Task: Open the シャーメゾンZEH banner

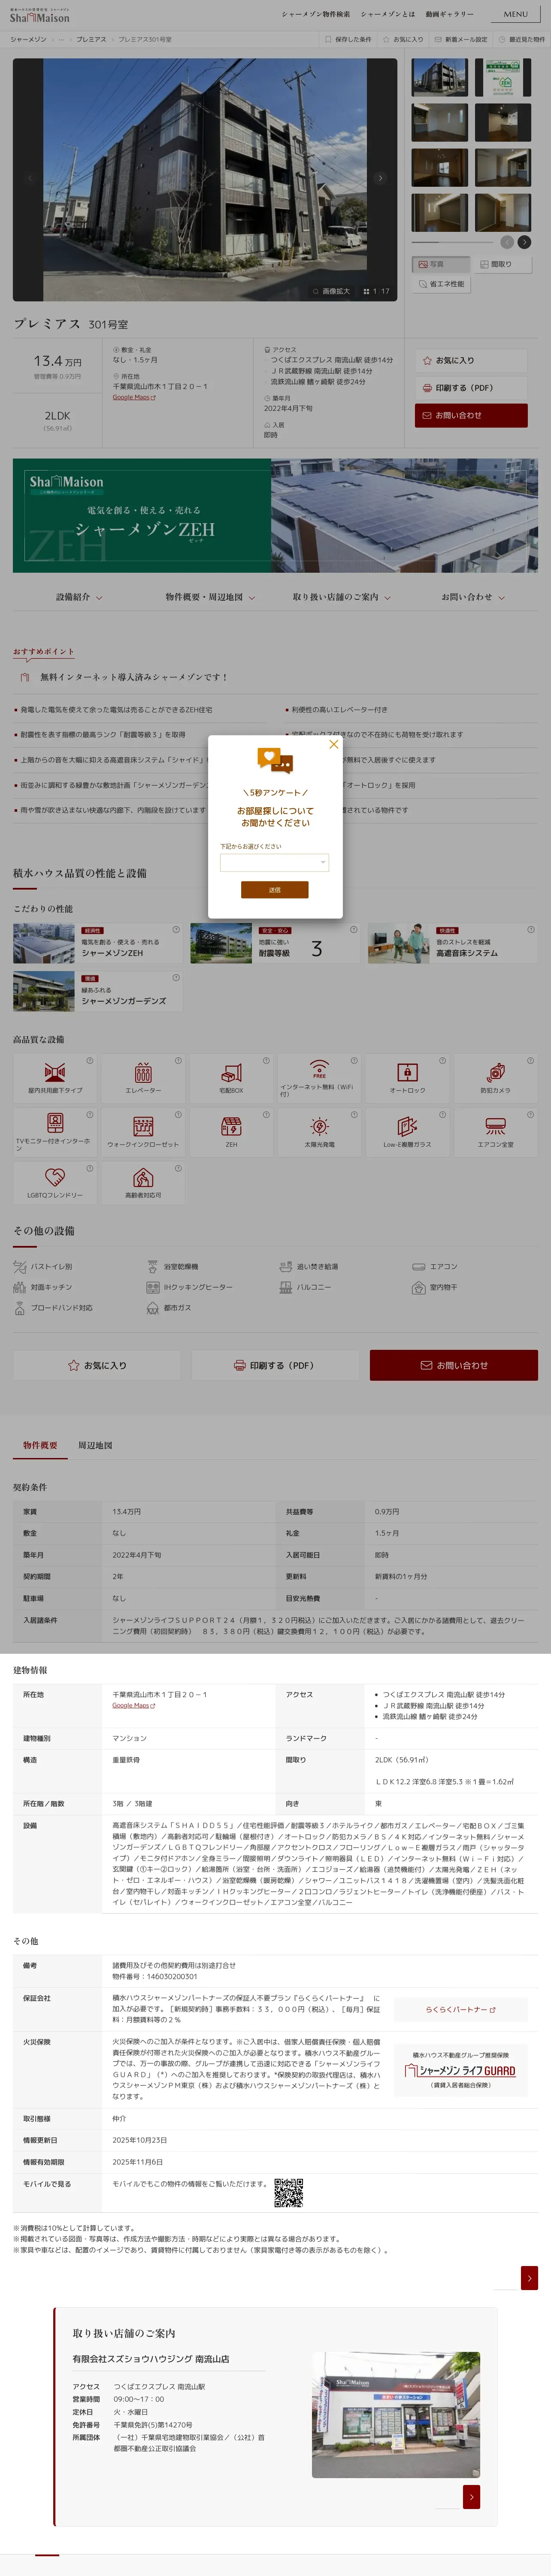Action: point(275,516)
